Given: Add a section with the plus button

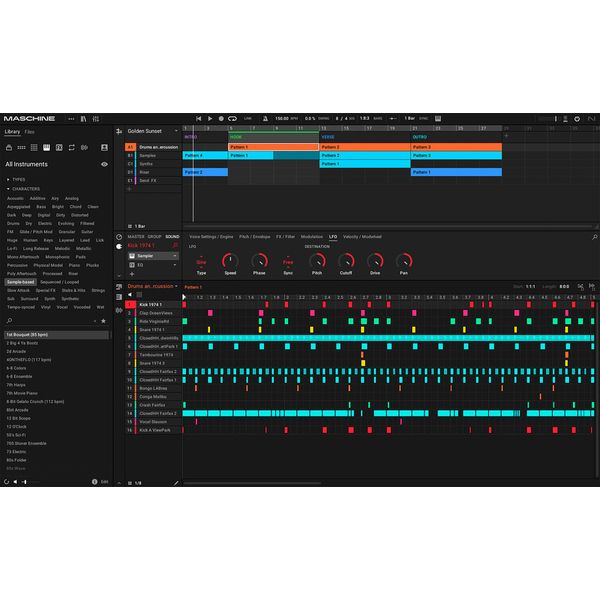Looking at the screenshot, I should [506, 136].
